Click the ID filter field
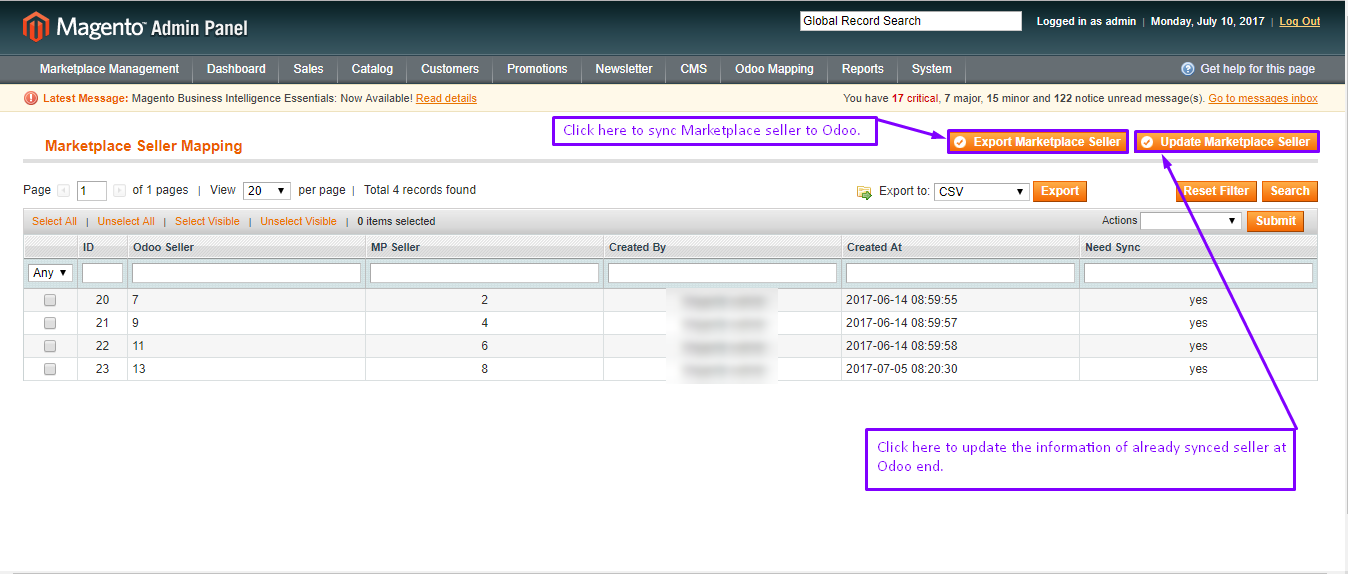Image resolution: width=1348 pixels, height=574 pixels. click(x=102, y=273)
